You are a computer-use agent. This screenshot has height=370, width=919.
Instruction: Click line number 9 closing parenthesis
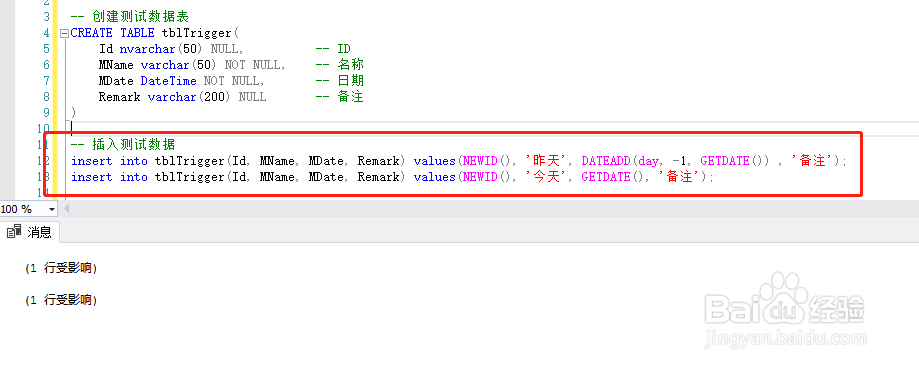click(73, 112)
